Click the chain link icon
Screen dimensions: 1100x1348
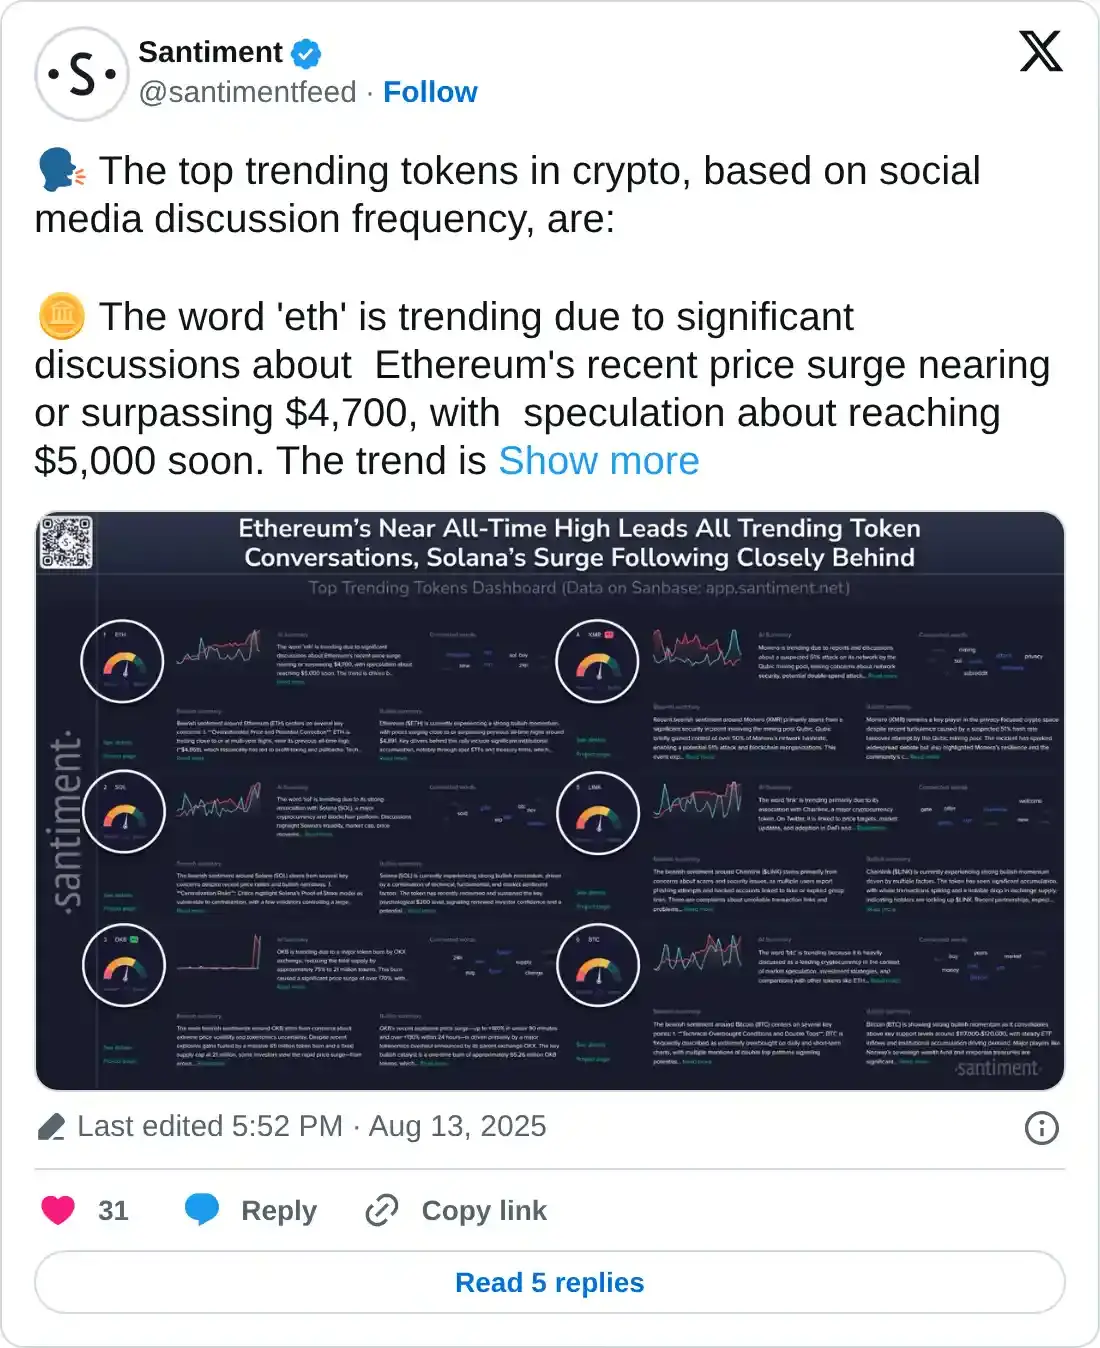point(382,1210)
